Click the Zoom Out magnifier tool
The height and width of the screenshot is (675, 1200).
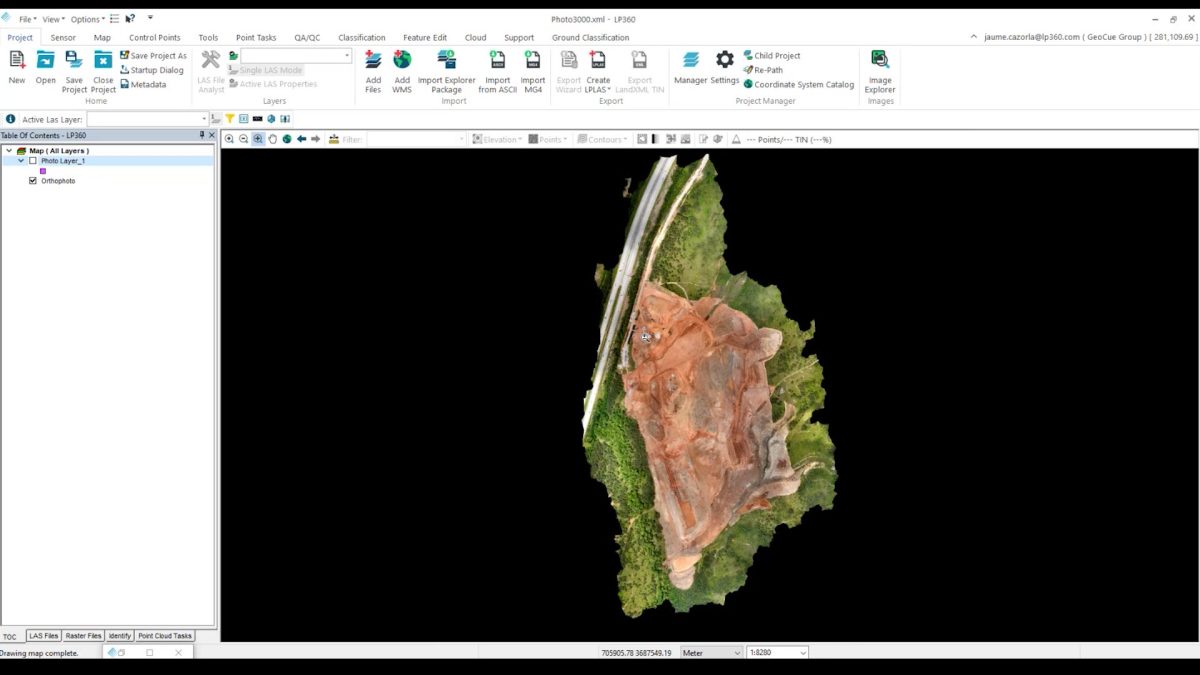coord(243,139)
